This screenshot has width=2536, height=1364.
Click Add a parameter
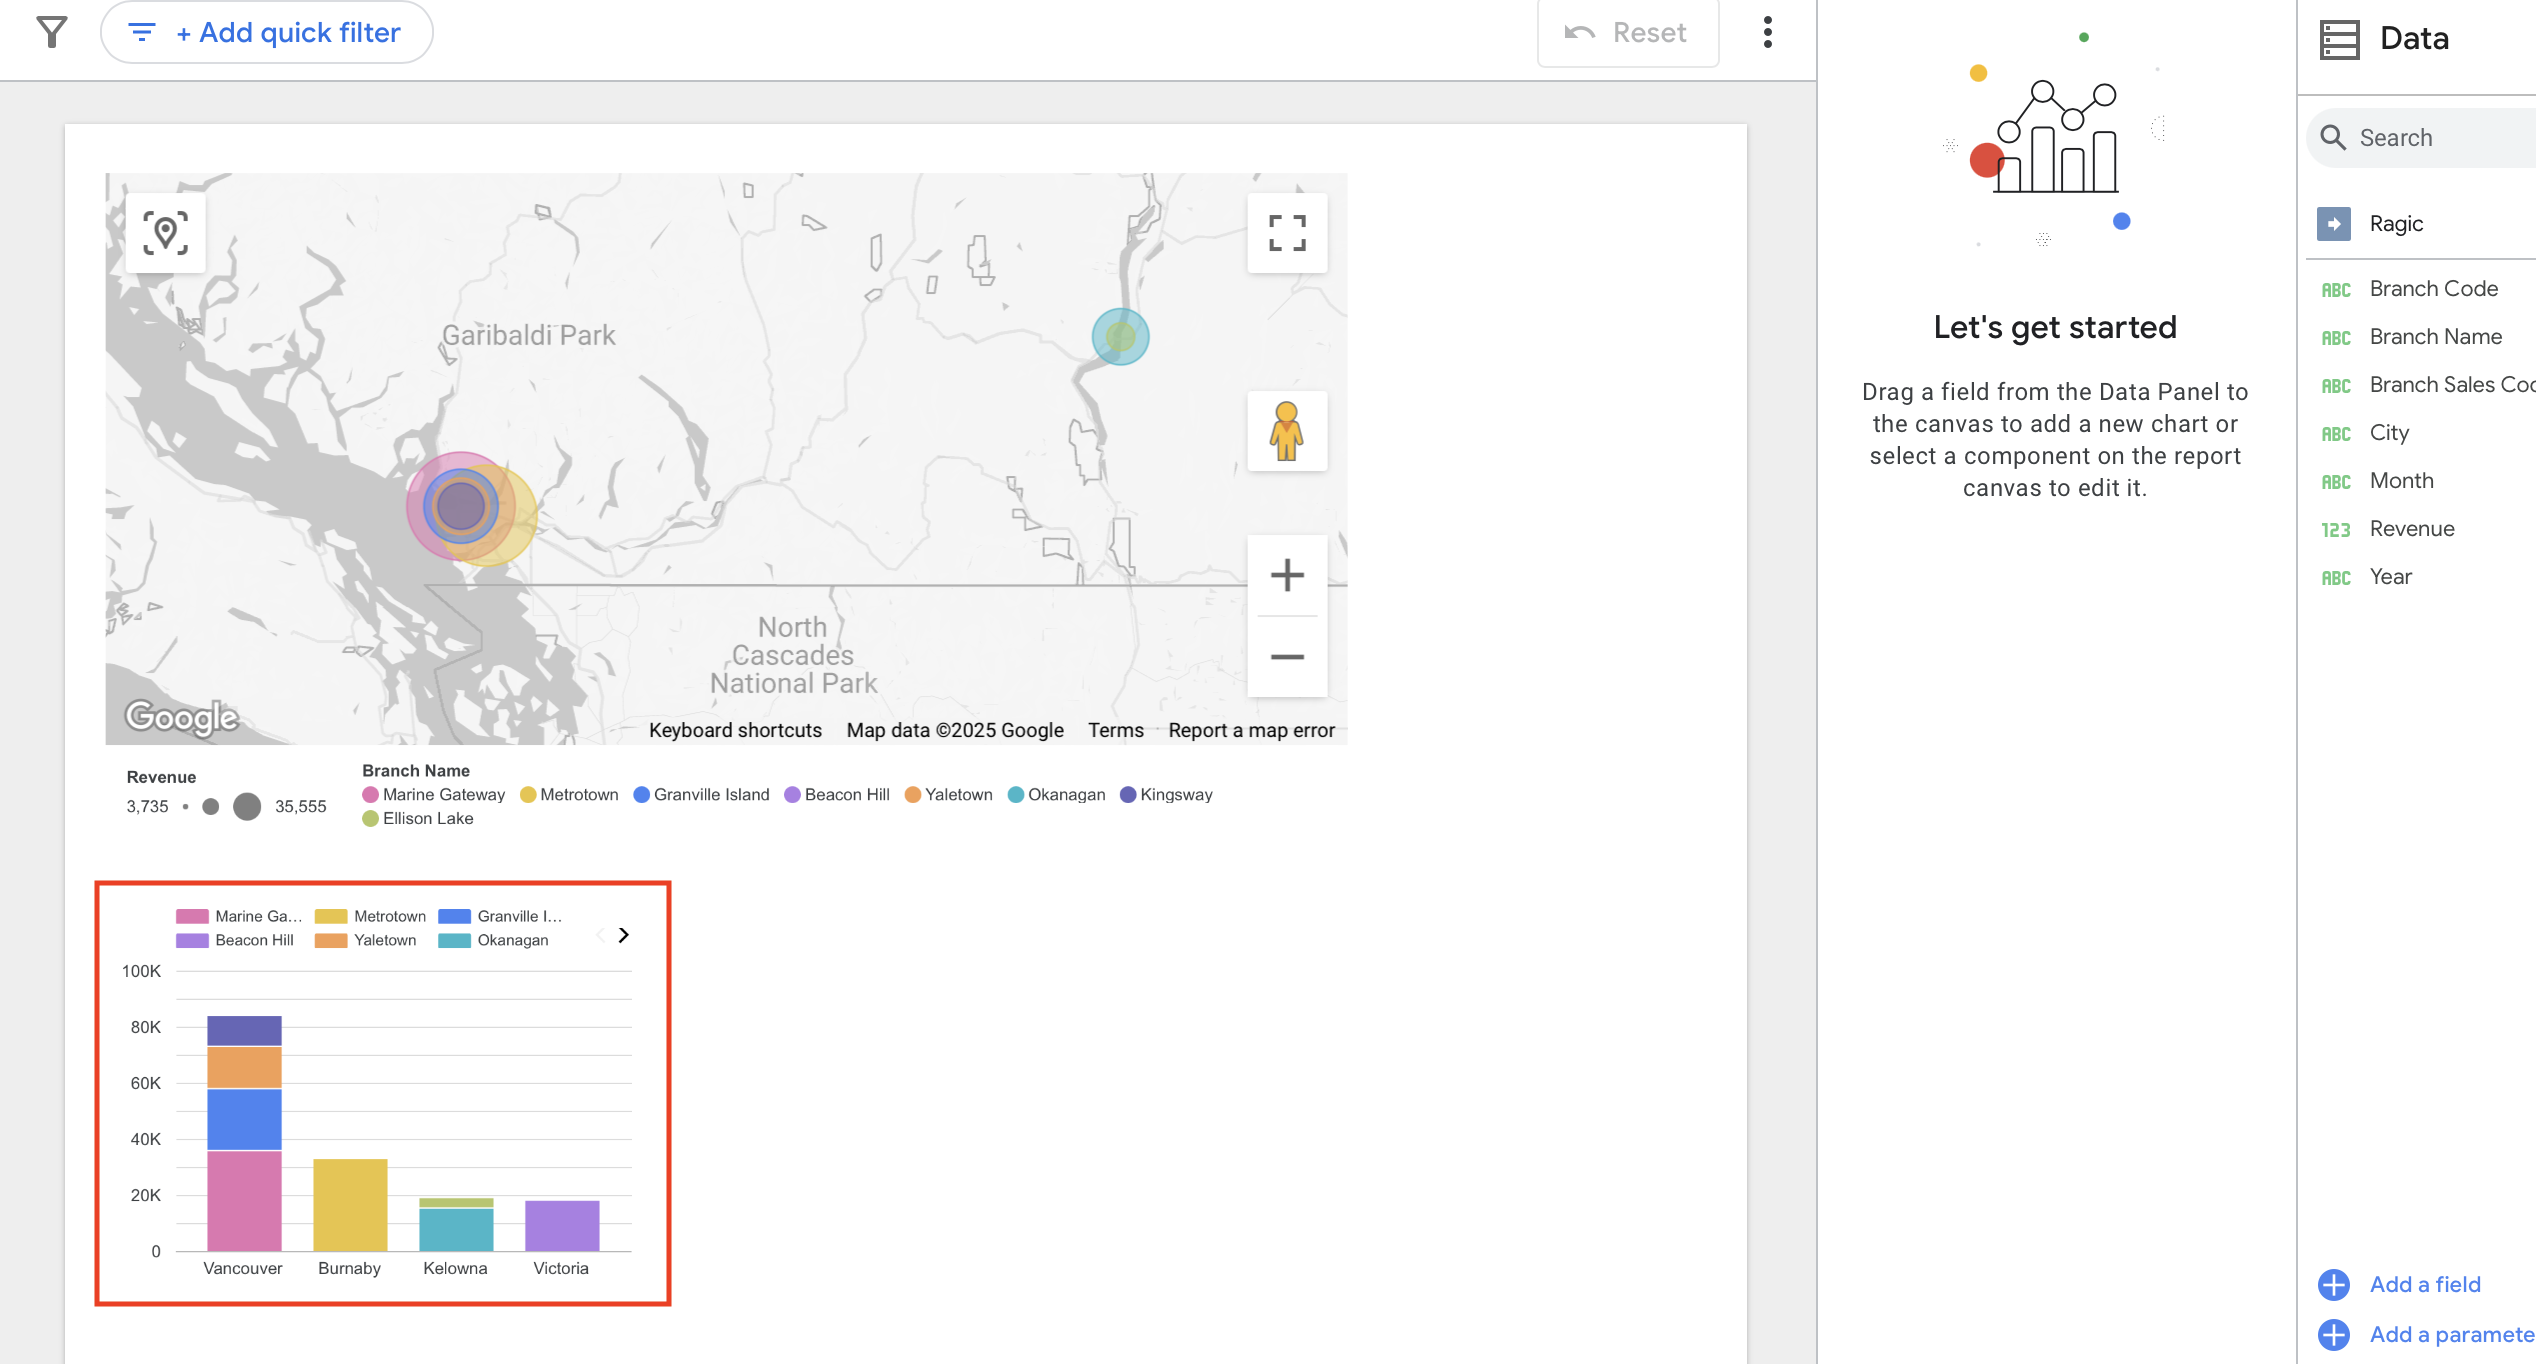click(x=2451, y=1334)
